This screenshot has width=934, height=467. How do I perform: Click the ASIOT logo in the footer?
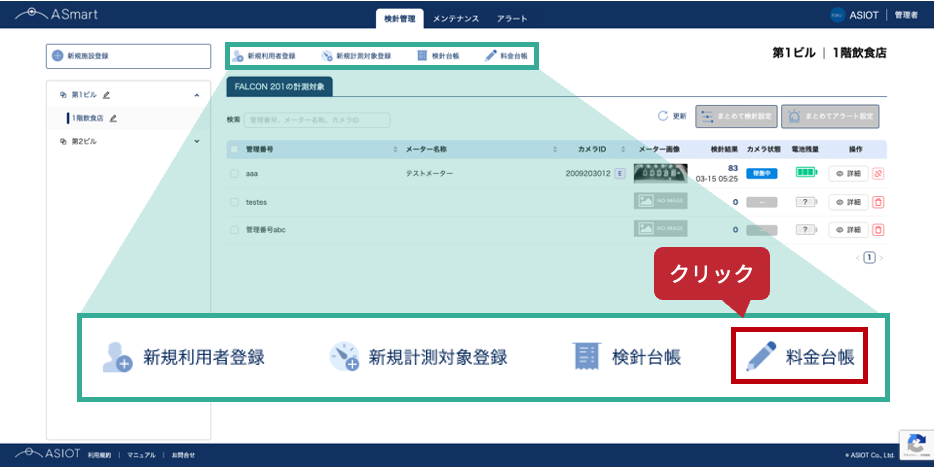click(x=48, y=454)
